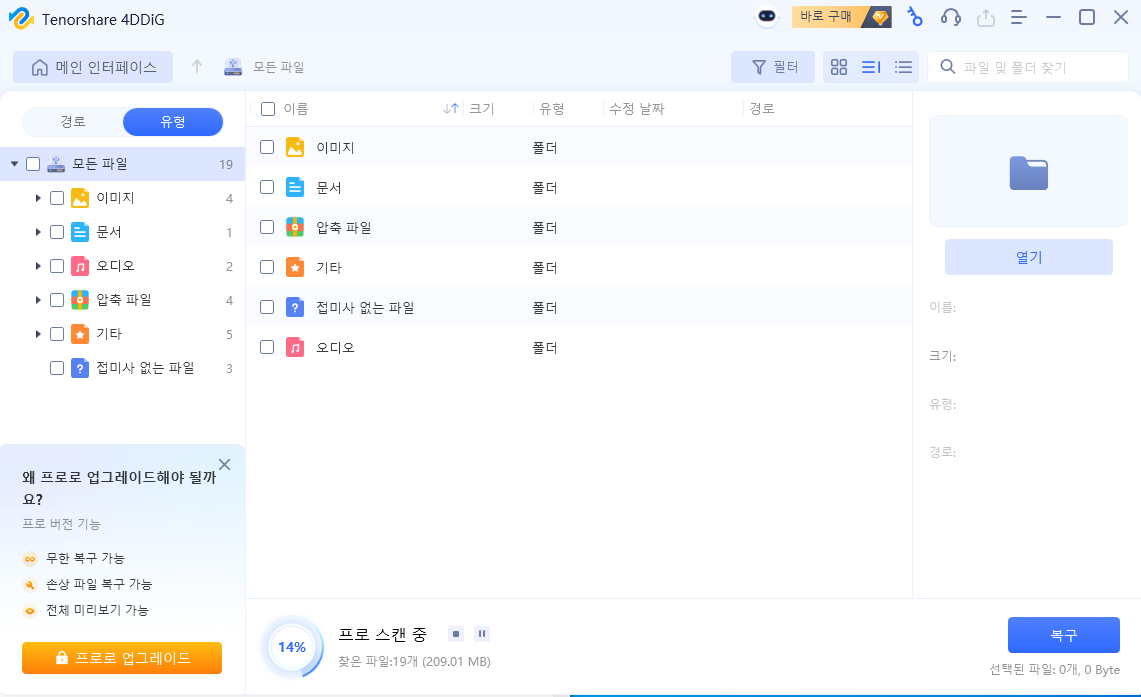The height and width of the screenshot is (697, 1141).
Task: Select the 유형 tab
Action: [x=173, y=122]
